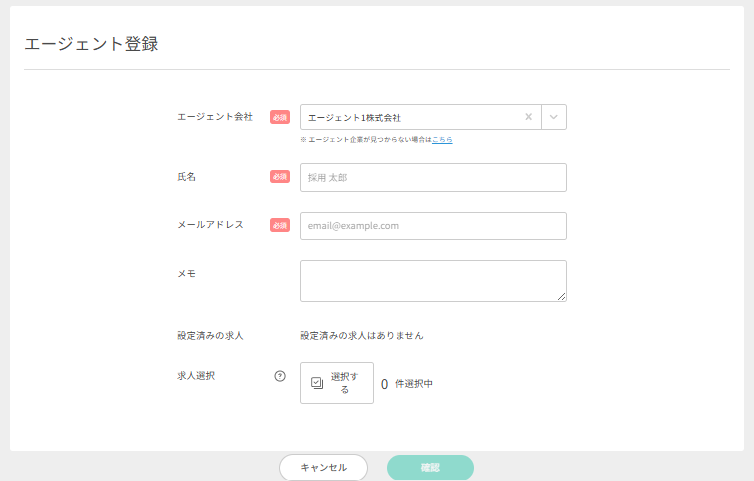The height and width of the screenshot is (481, 754).
Task: Click the 必須 badge next to メールアドレス
Action: pos(280,226)
